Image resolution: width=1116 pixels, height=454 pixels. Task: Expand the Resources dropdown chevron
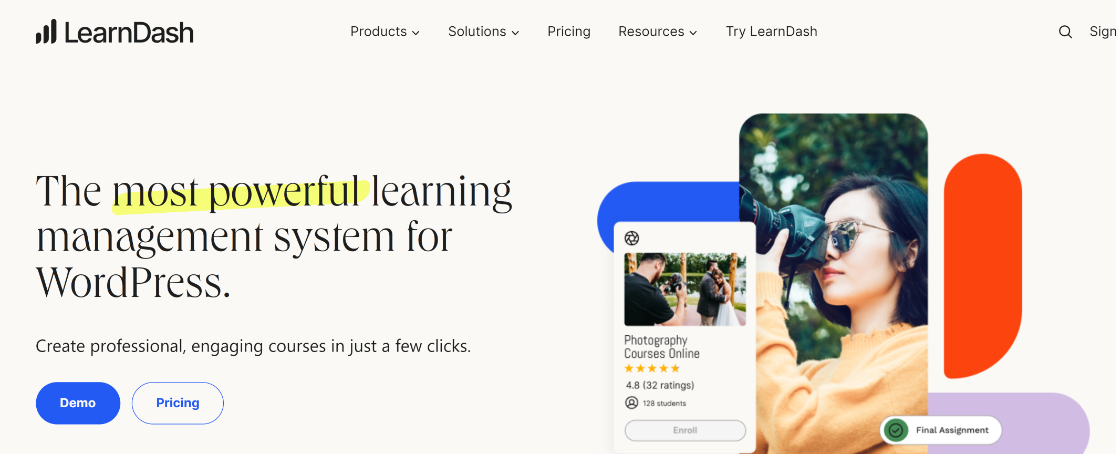tap(693, 33)
